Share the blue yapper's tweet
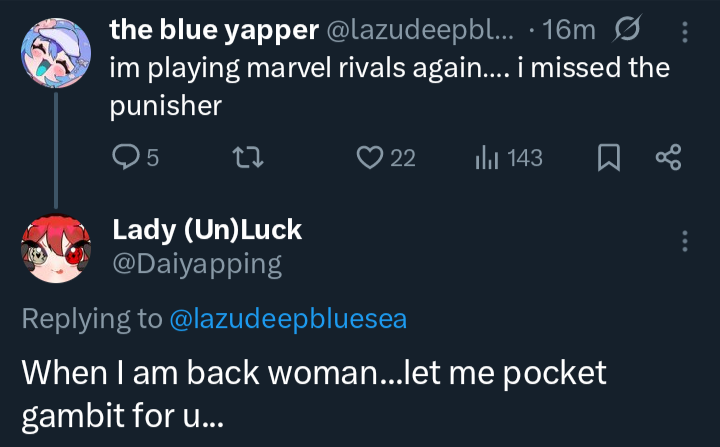720x447 pixels. pyautogui.click(x=667, y=157)
